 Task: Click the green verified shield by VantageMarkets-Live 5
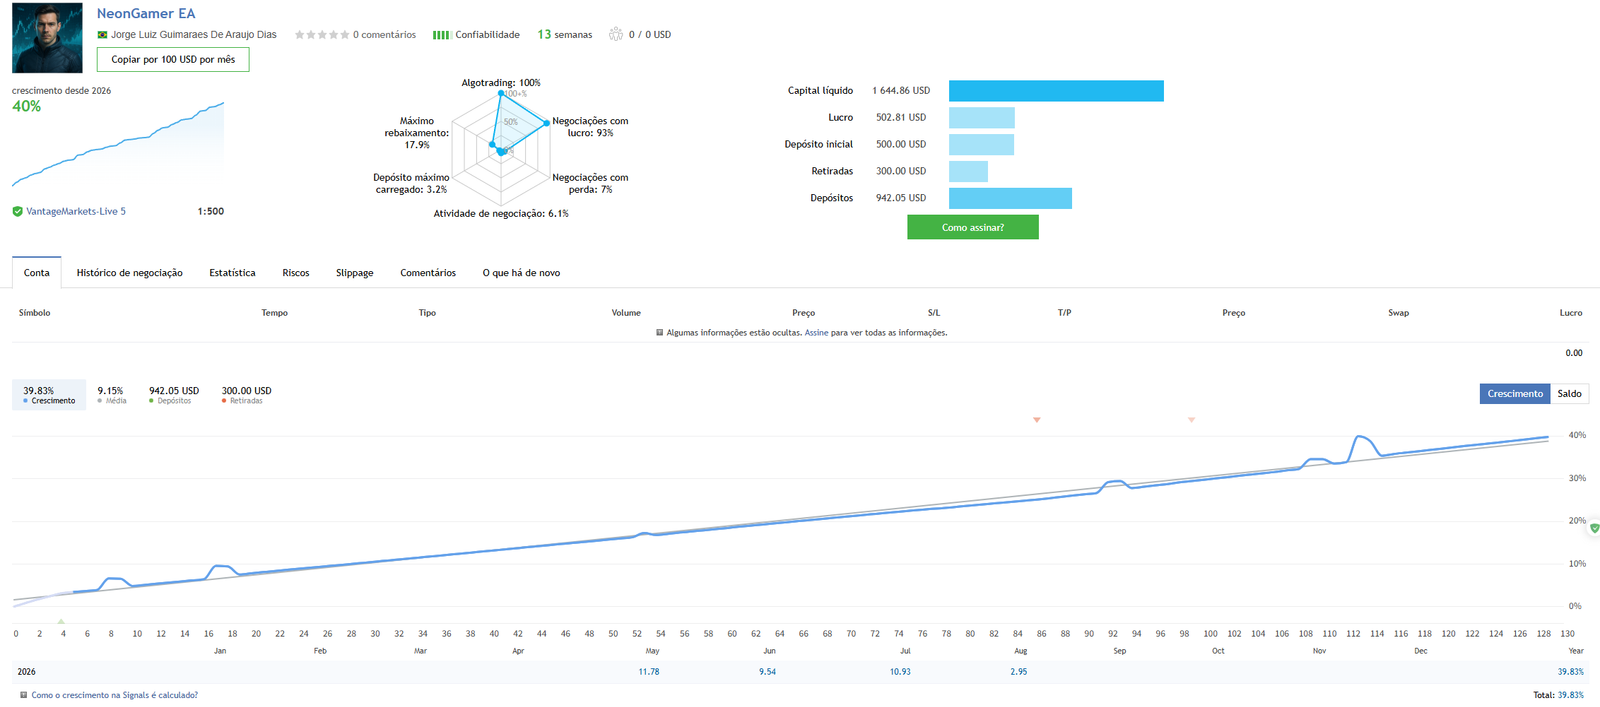pos(17,211)
